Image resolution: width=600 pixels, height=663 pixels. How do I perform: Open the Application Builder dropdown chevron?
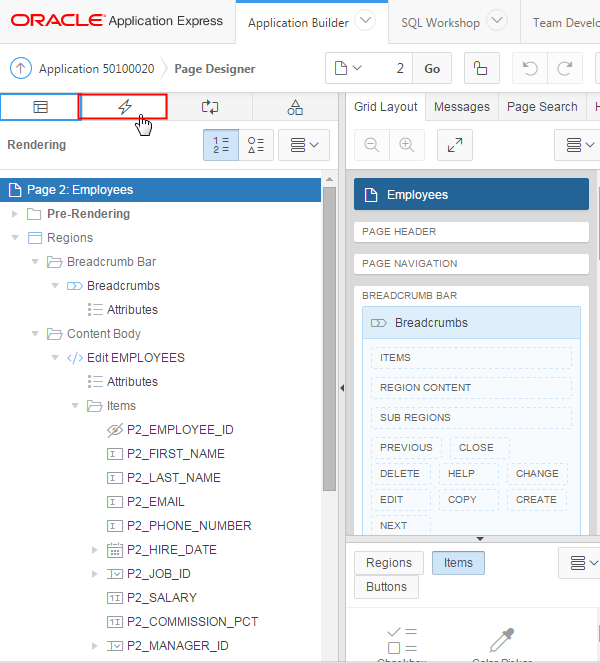tap(365, 20)
